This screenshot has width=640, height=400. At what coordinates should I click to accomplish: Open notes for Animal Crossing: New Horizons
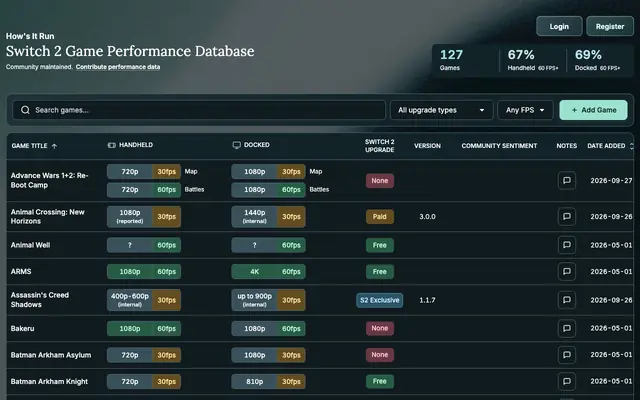click(567, 216)
